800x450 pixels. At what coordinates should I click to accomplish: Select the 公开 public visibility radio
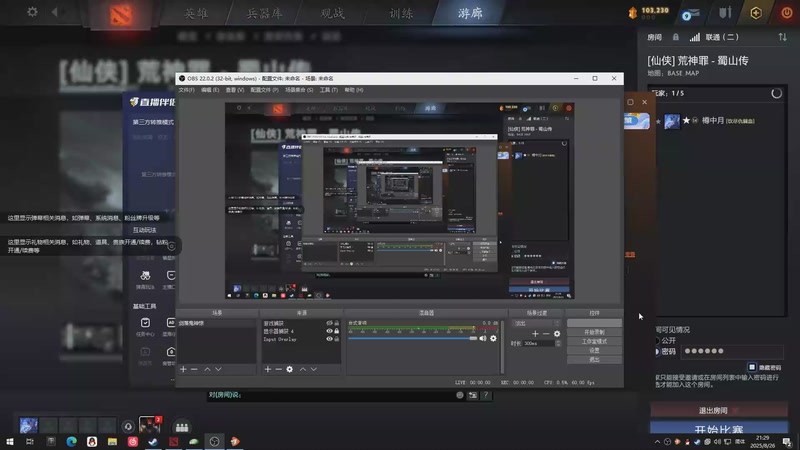click(657, 340)
